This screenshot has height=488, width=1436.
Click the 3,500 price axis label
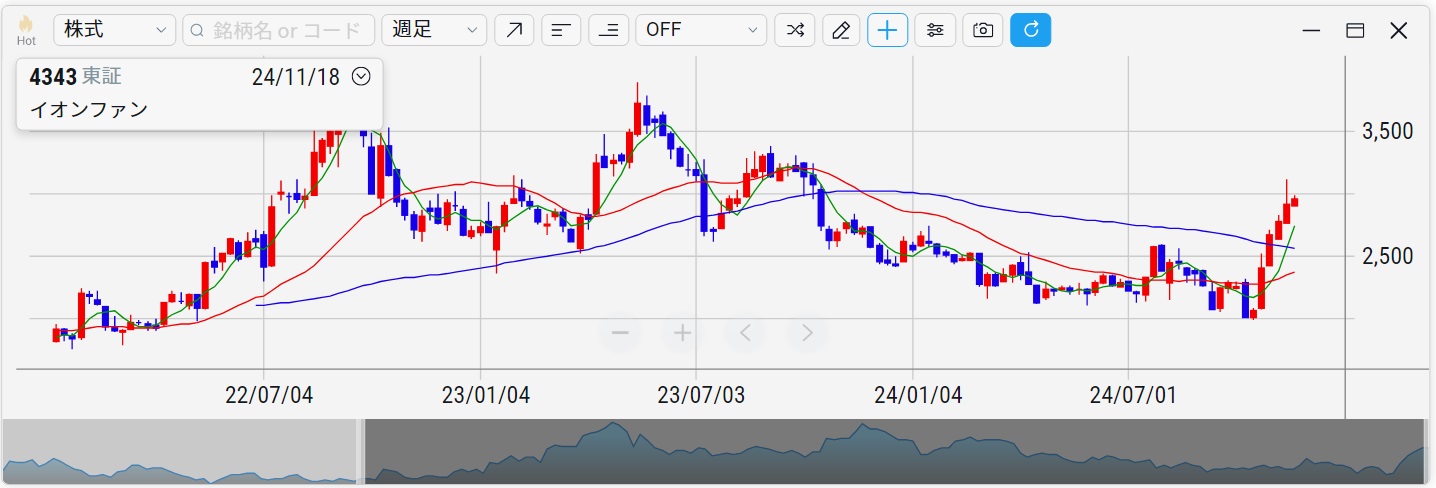[1387, 132]
